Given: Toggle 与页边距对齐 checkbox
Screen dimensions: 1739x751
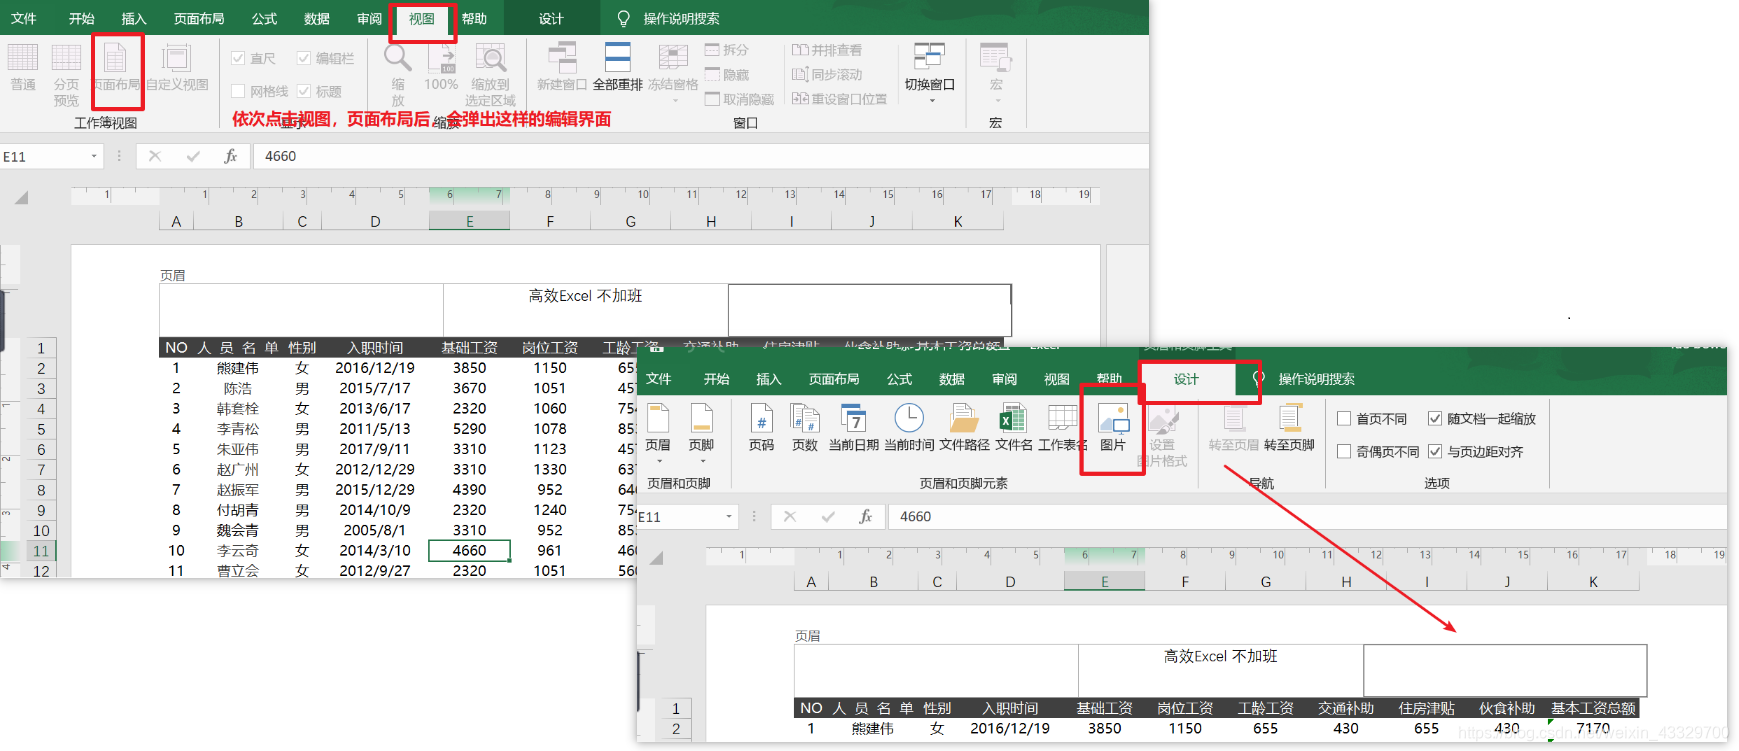Looking at the screenshot, I should pos(1435,452).
